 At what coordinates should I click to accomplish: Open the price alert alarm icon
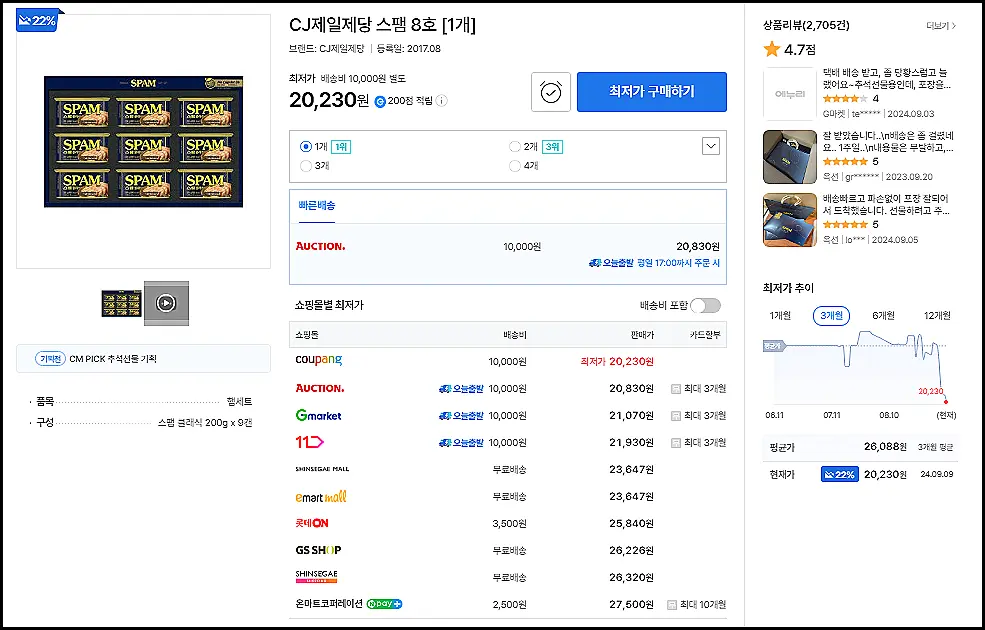tap(550, 92)
